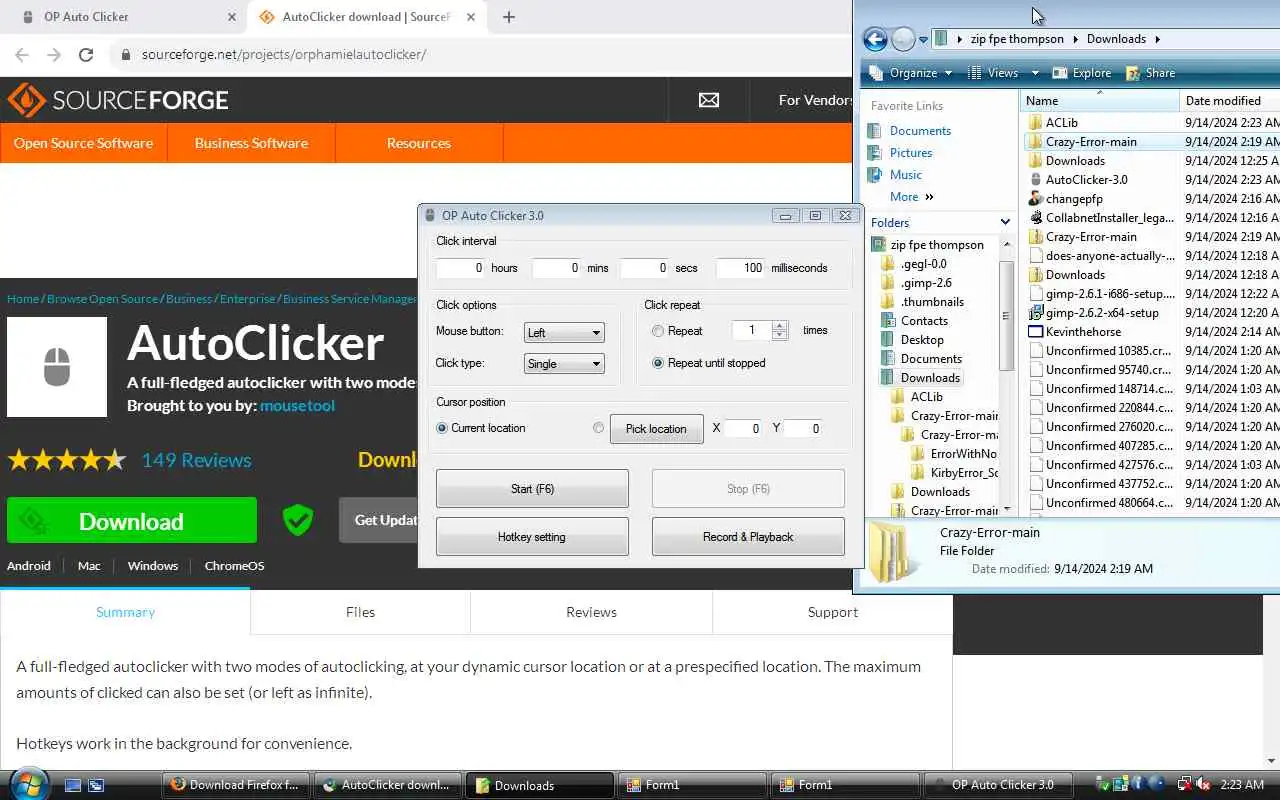Click the Explorer forward arrow button
Image resolution: width=1280 pixels, height=800 pixels.
(x=903, y=39)
